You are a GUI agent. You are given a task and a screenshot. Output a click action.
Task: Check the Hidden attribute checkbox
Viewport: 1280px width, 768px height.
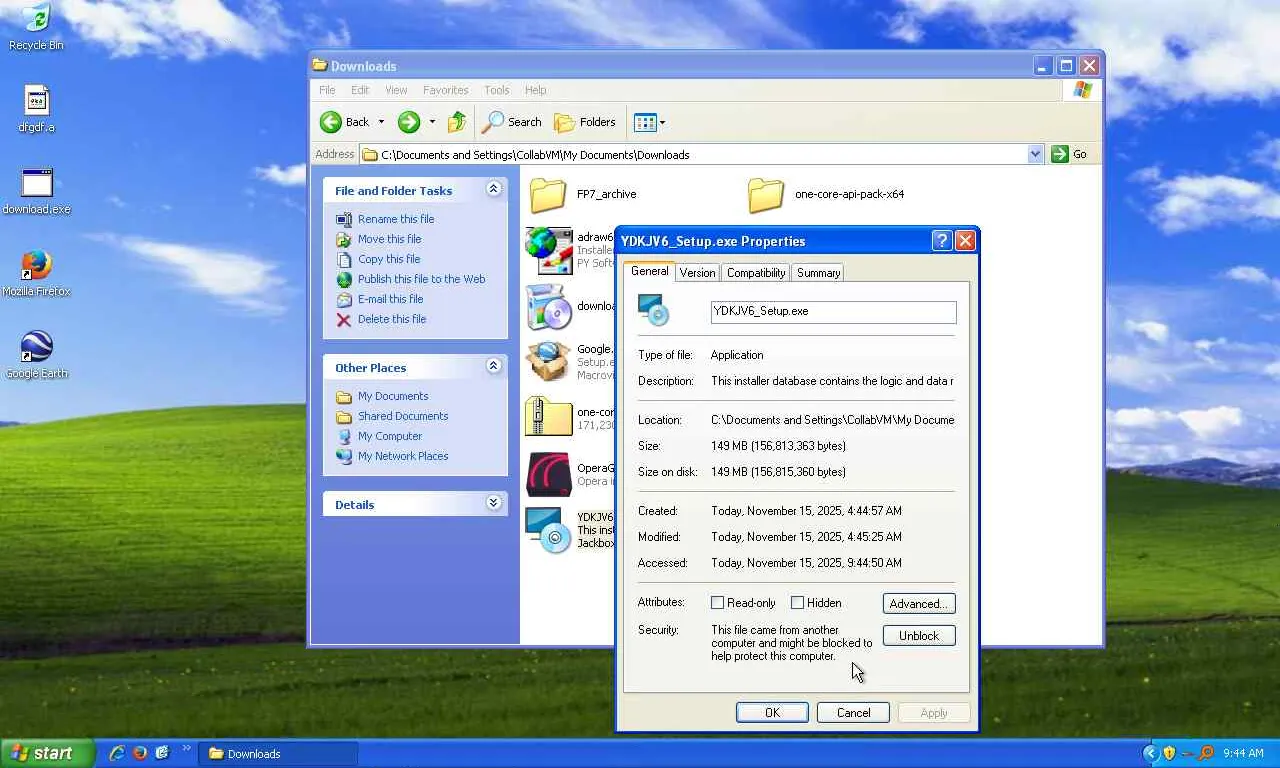coord(798,603)
